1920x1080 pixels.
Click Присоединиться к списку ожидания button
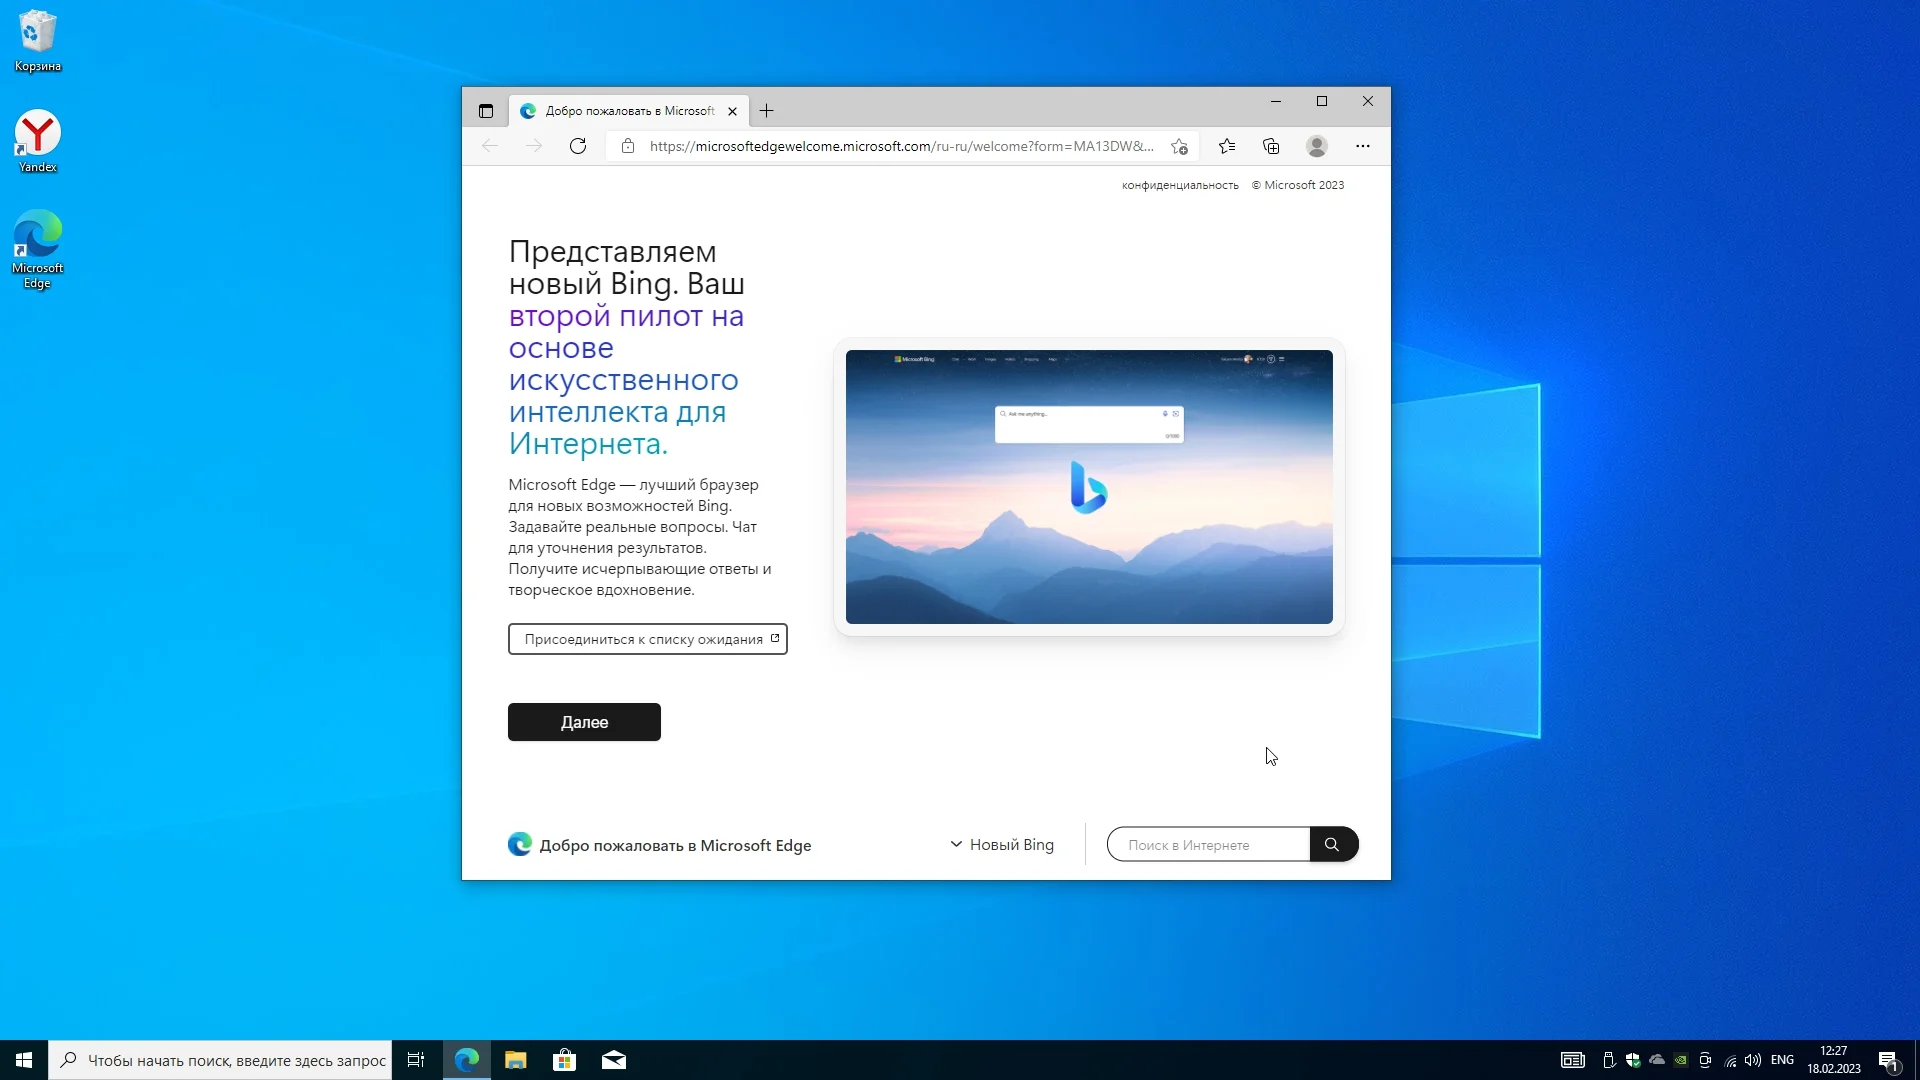(x=647, y=639)
